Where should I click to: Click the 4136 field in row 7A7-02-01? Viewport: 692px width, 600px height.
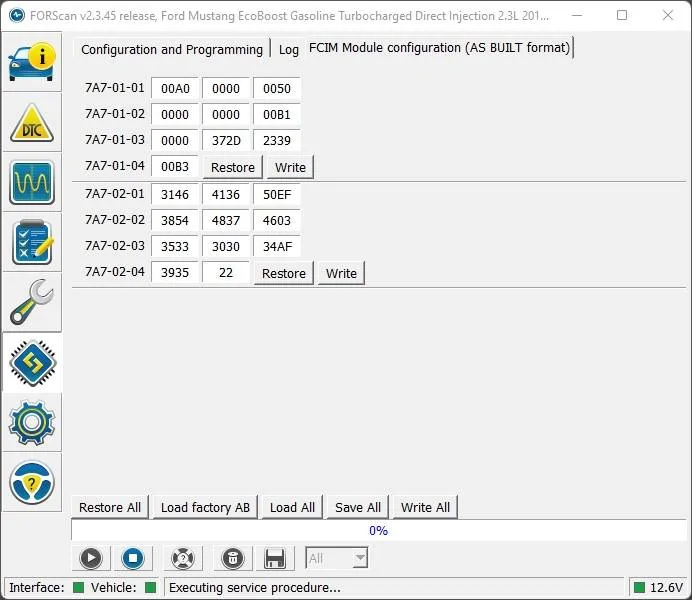(x=226, y=194)
